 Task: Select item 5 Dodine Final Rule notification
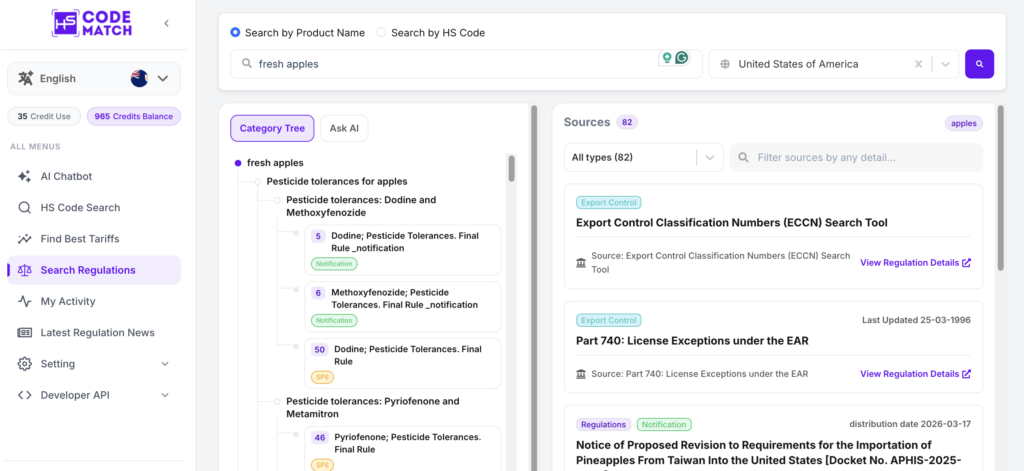tap(403, 249)
